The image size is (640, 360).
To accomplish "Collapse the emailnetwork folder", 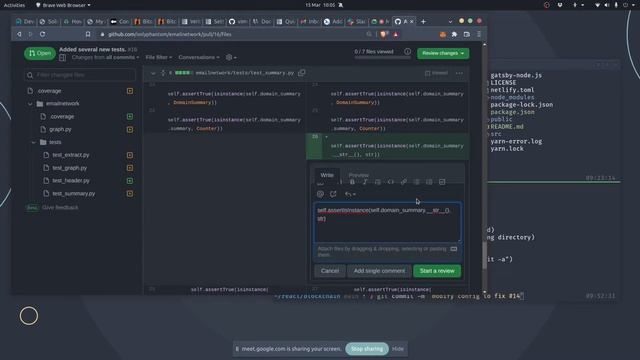I will coord(30,104).
